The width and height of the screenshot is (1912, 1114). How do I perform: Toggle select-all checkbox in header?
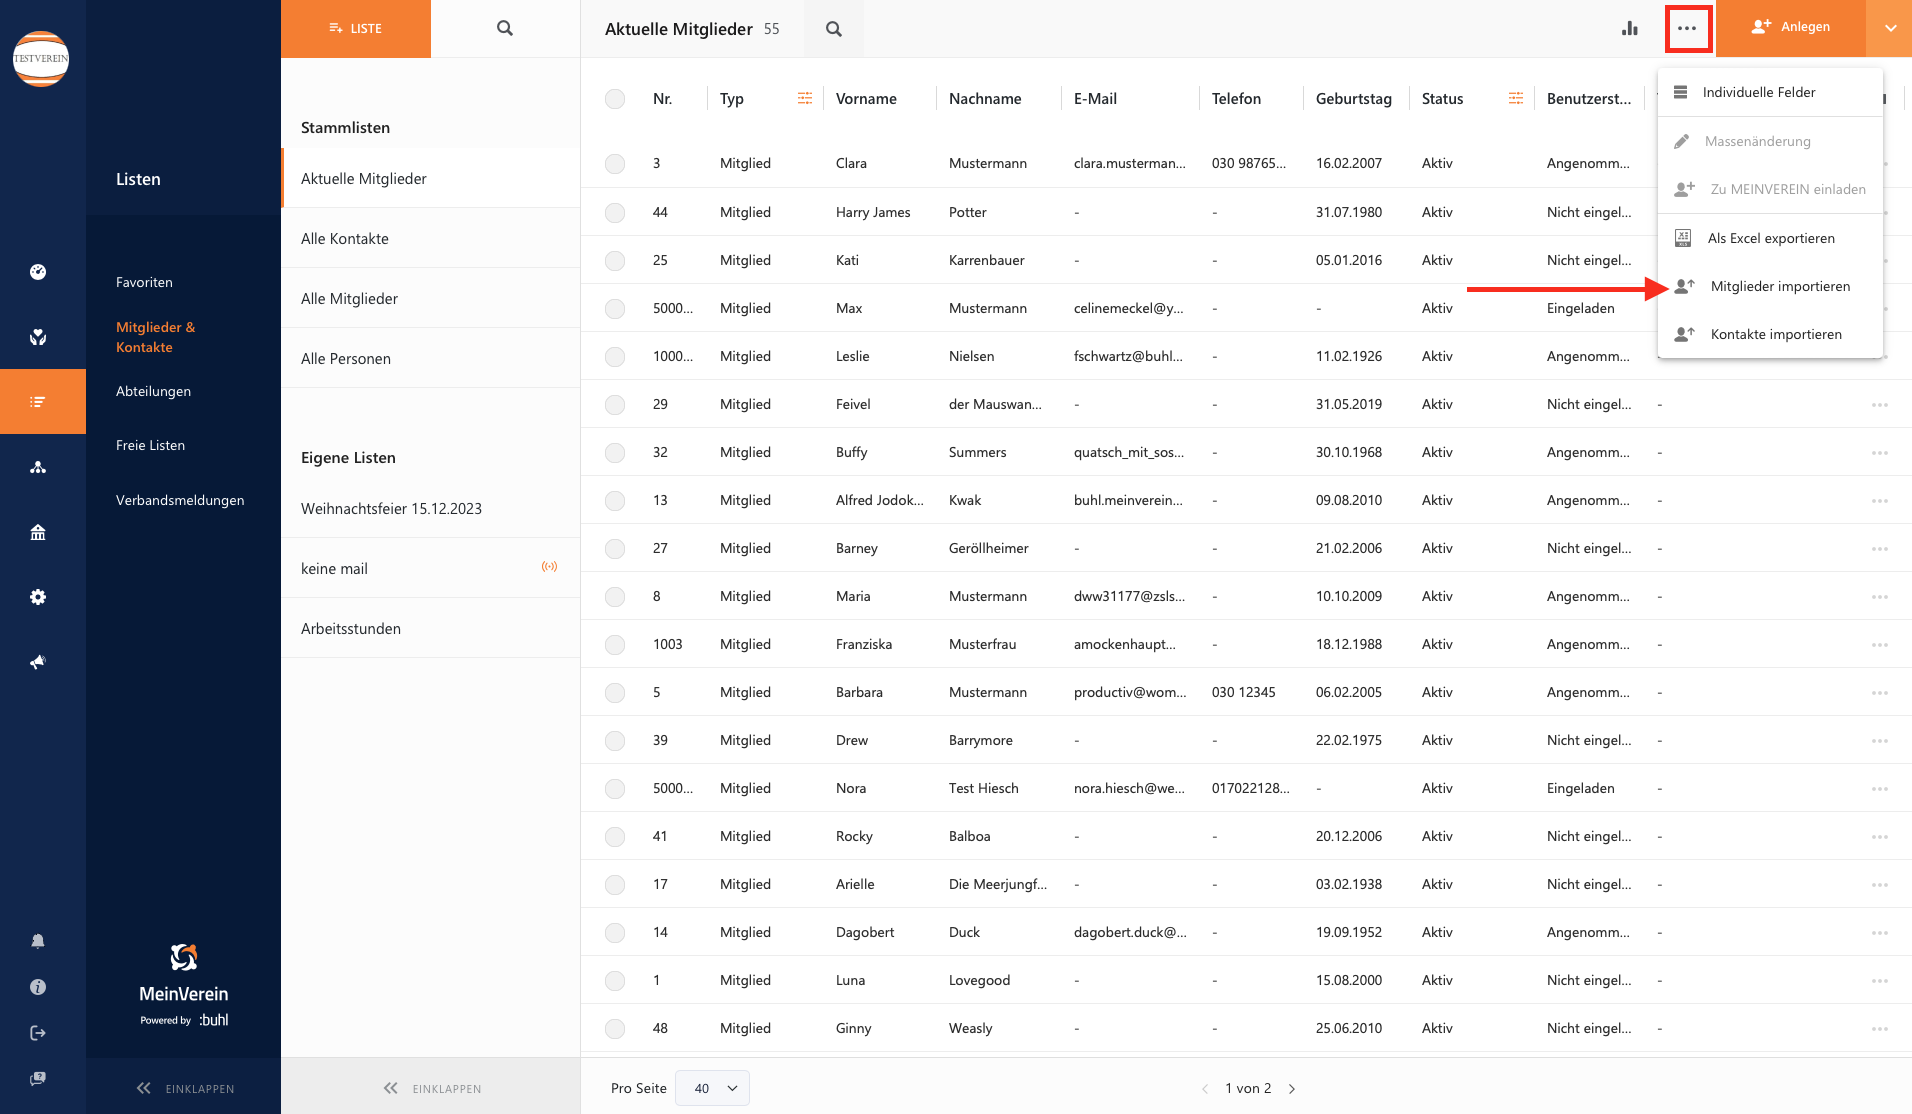click(x=615, y=99)
